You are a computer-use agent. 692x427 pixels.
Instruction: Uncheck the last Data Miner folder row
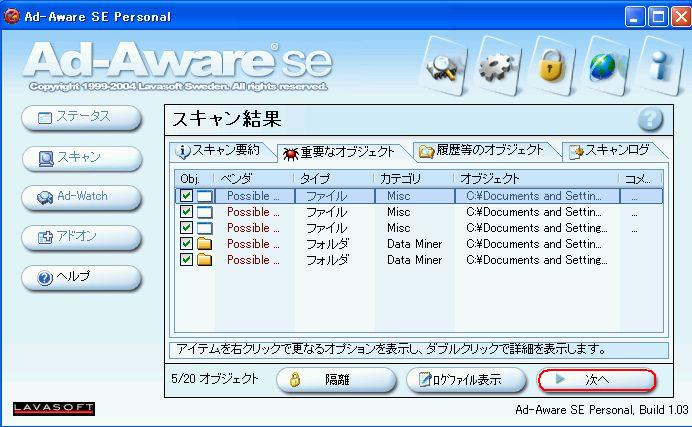click(186, 259)
